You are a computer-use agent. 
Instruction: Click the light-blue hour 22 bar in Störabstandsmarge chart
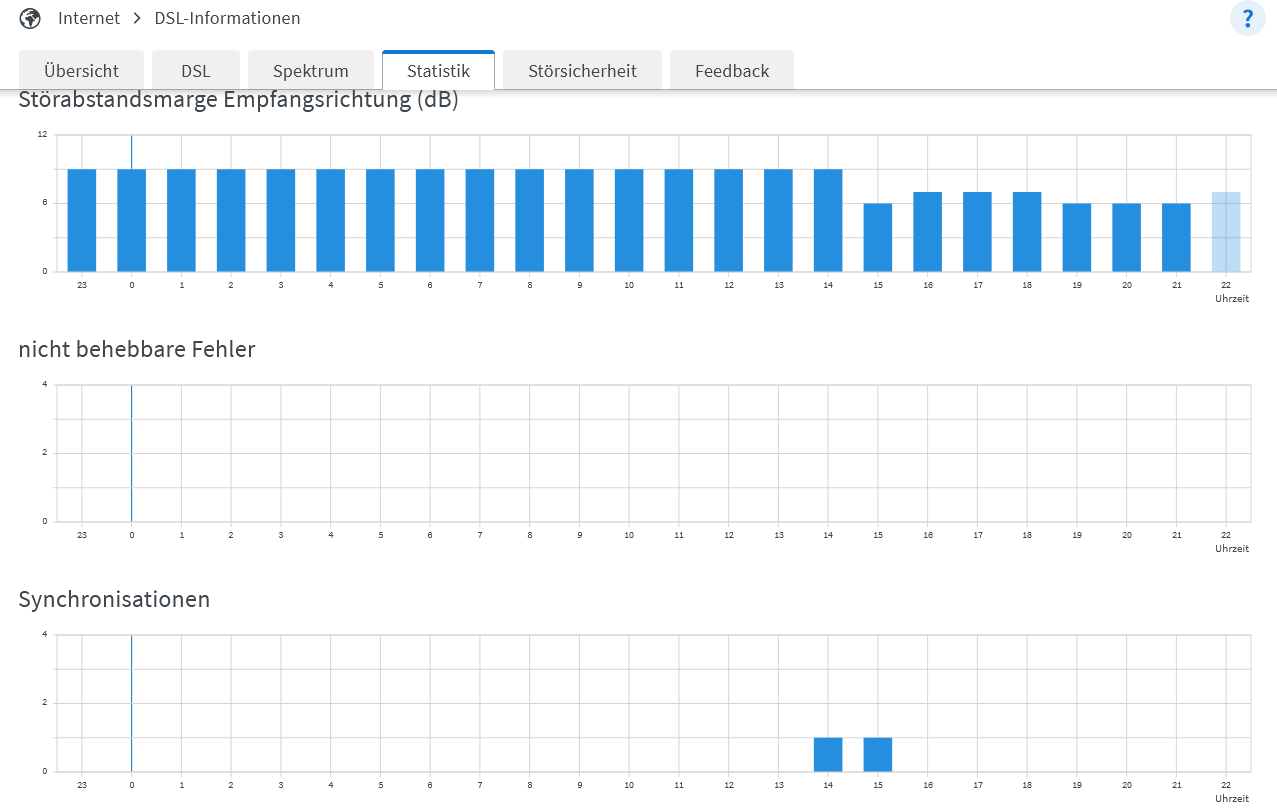tap(1226, 231)
